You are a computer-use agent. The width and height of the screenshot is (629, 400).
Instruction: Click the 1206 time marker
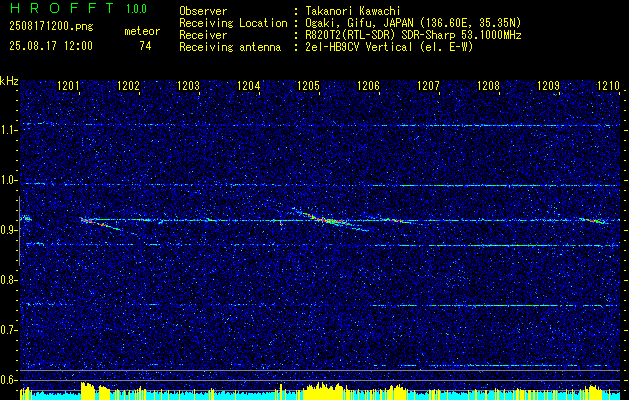(368, 85)
